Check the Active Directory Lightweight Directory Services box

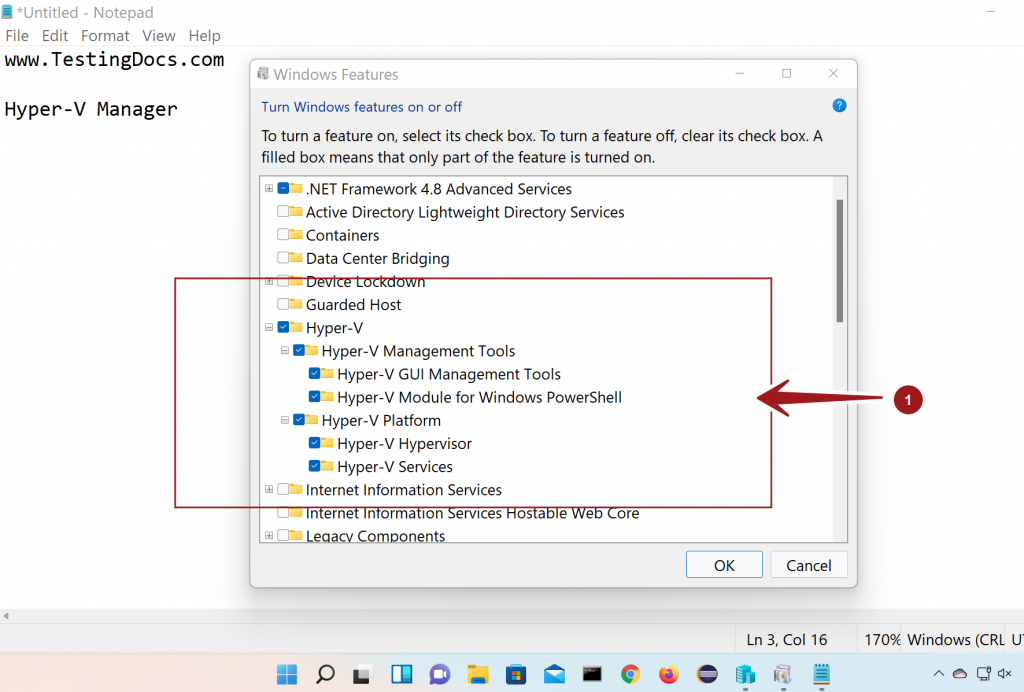click(283, 212)
